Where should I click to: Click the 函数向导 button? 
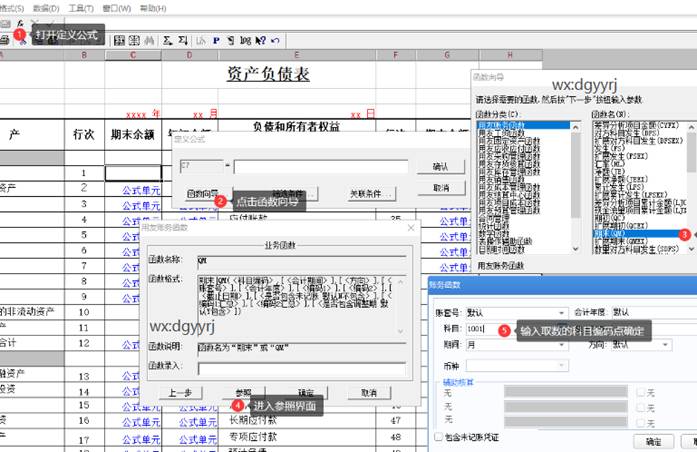click(202, 194)
